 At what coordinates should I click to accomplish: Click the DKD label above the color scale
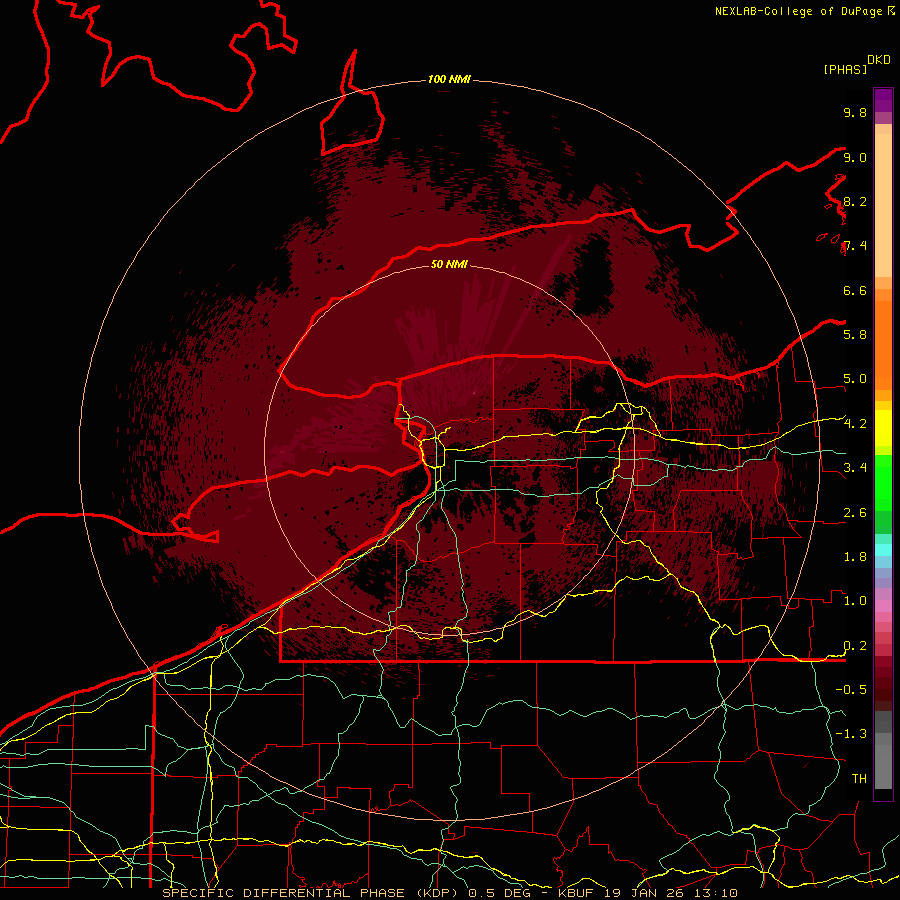coord(879,60)
